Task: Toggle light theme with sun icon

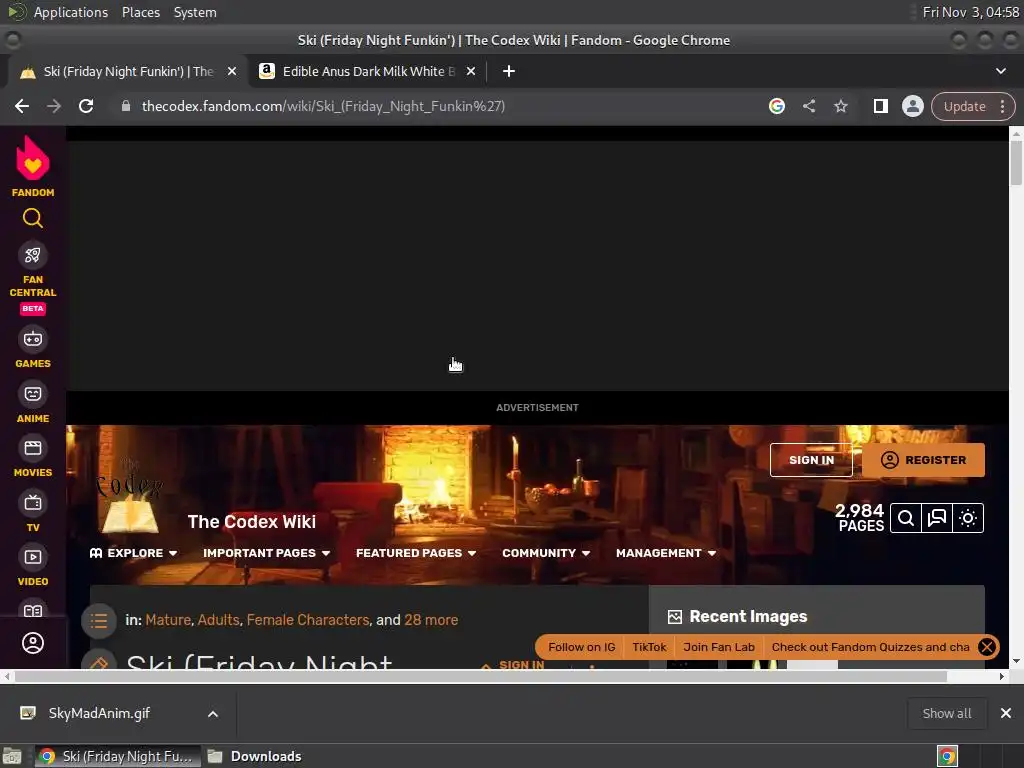Action: coord(968,519)
